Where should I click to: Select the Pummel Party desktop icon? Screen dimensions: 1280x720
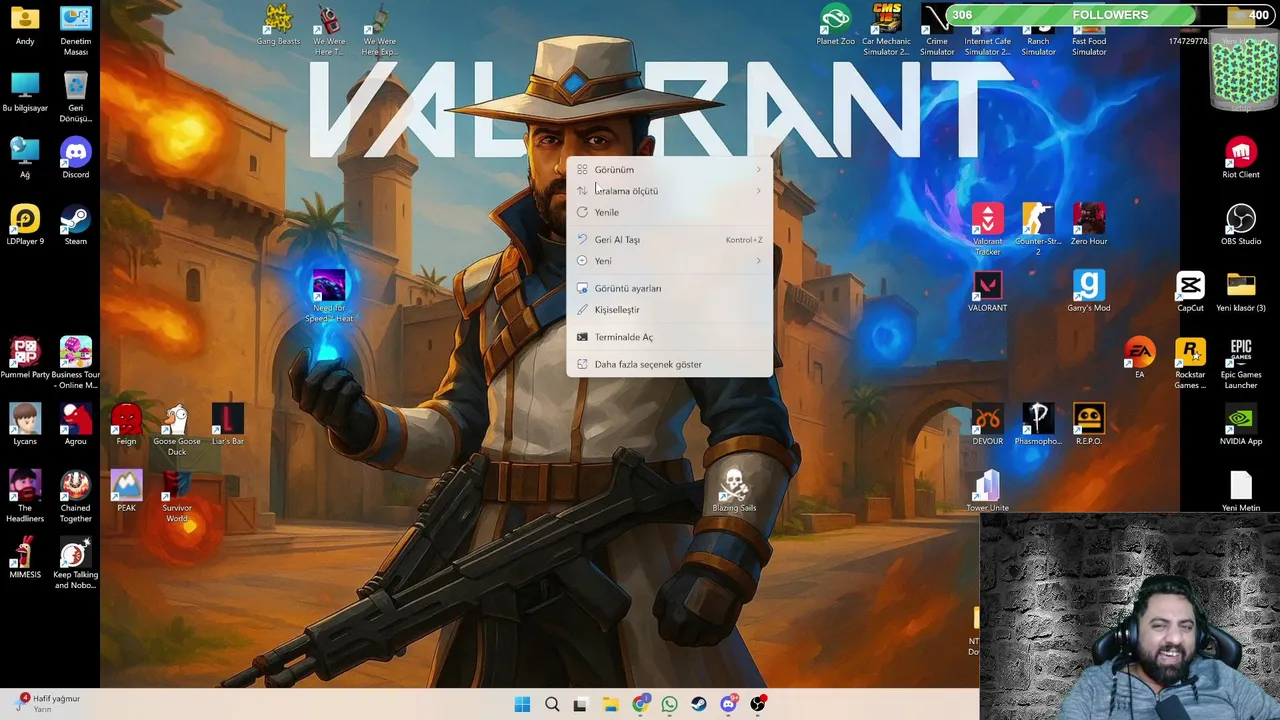coord(25,358)
